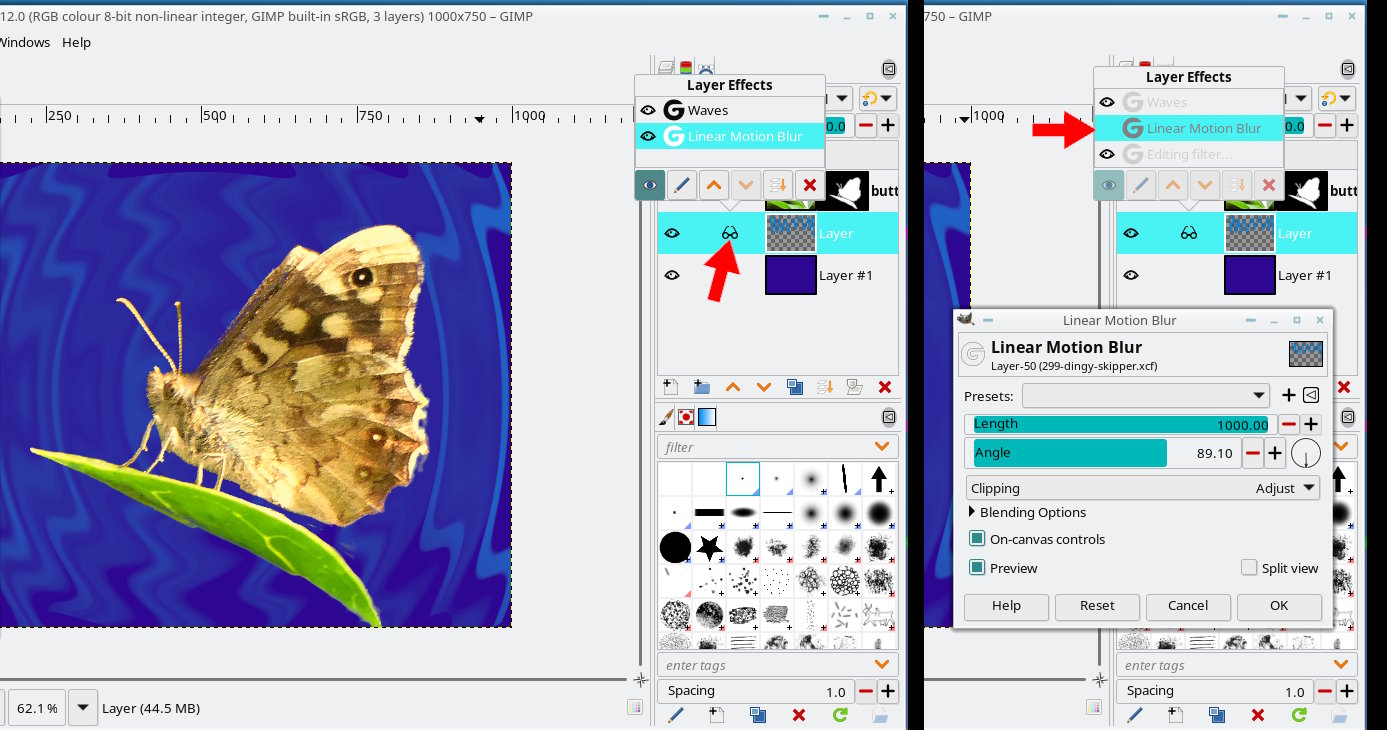Viewport: 1387px width, 730px height.
Task: Delete the layer in left window's Layers panel
Action: pos(884,387)
